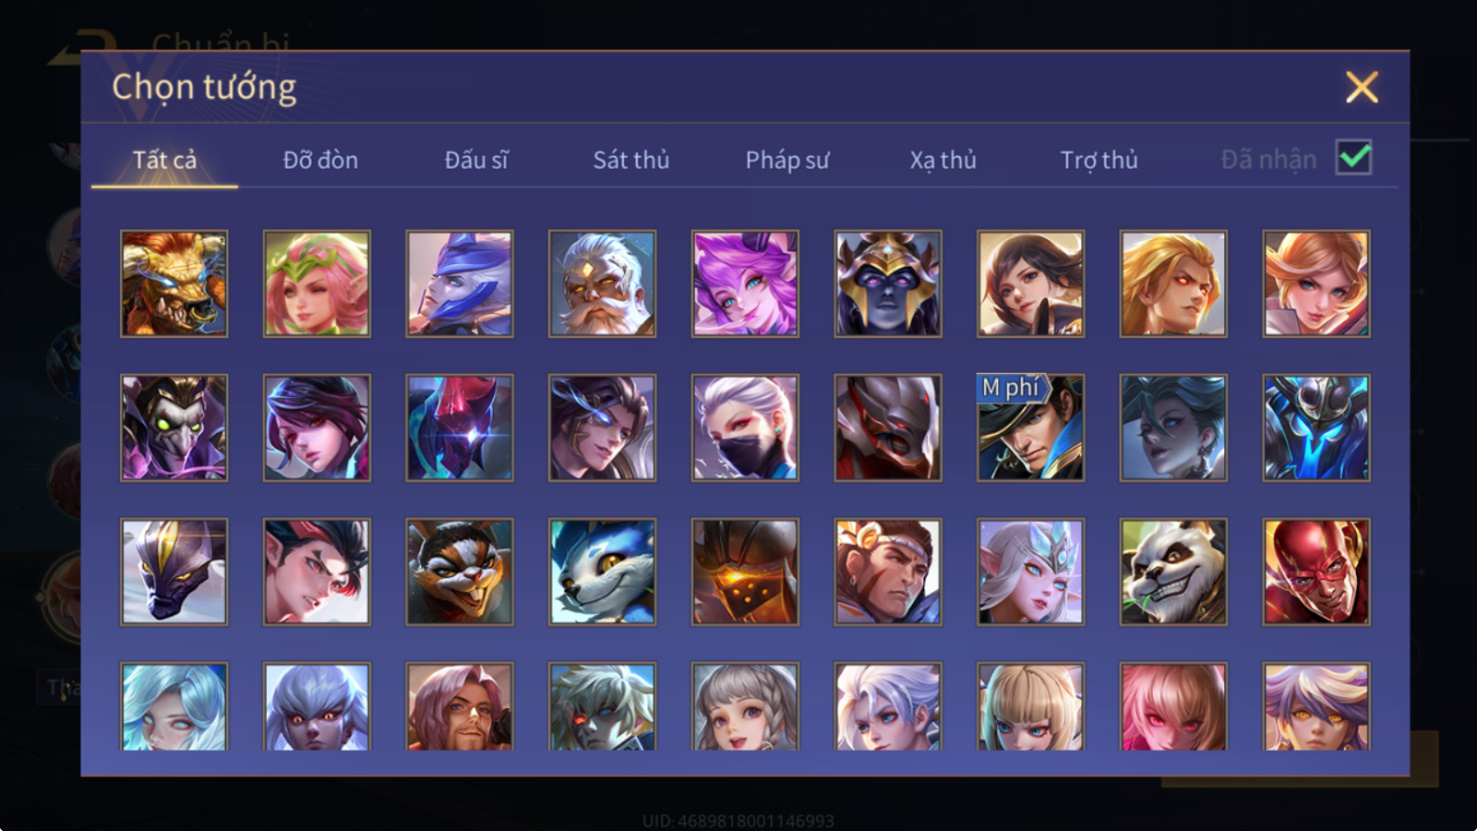
Task: Select the 'Tất cả' tab
Action: (x=165, y=160)
